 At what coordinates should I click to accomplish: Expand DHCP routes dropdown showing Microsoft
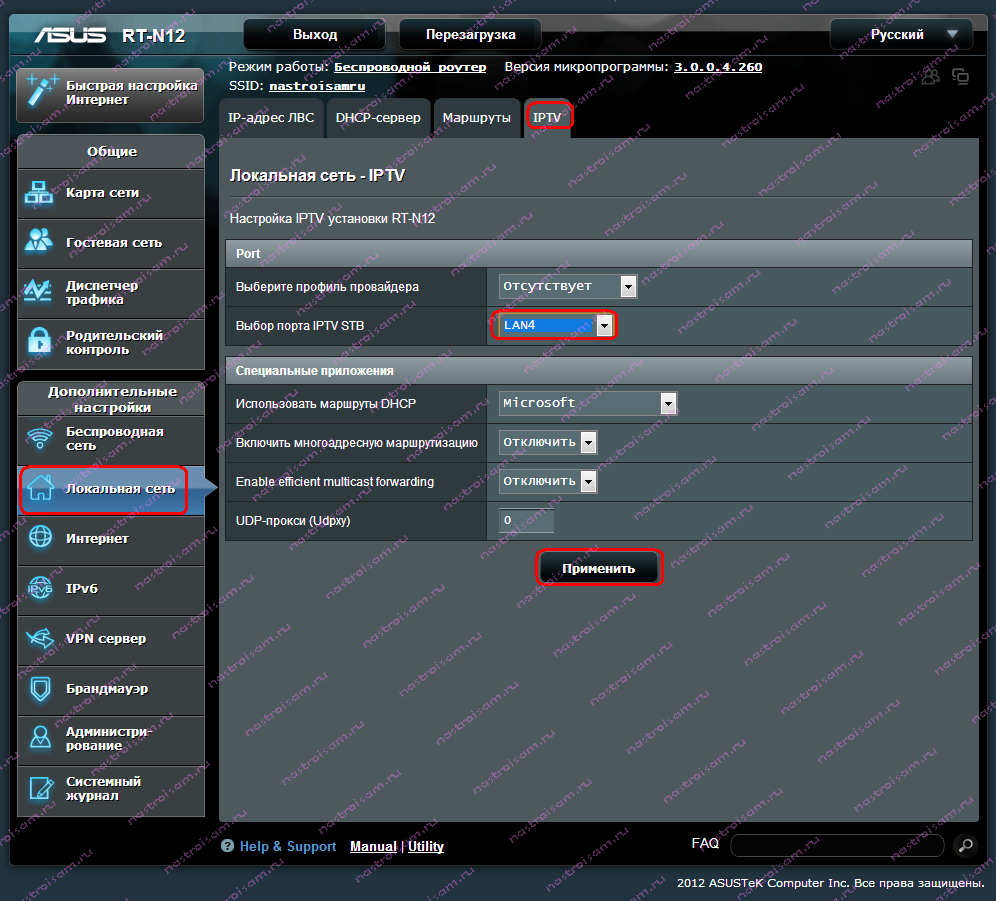[x=588, y=403]
